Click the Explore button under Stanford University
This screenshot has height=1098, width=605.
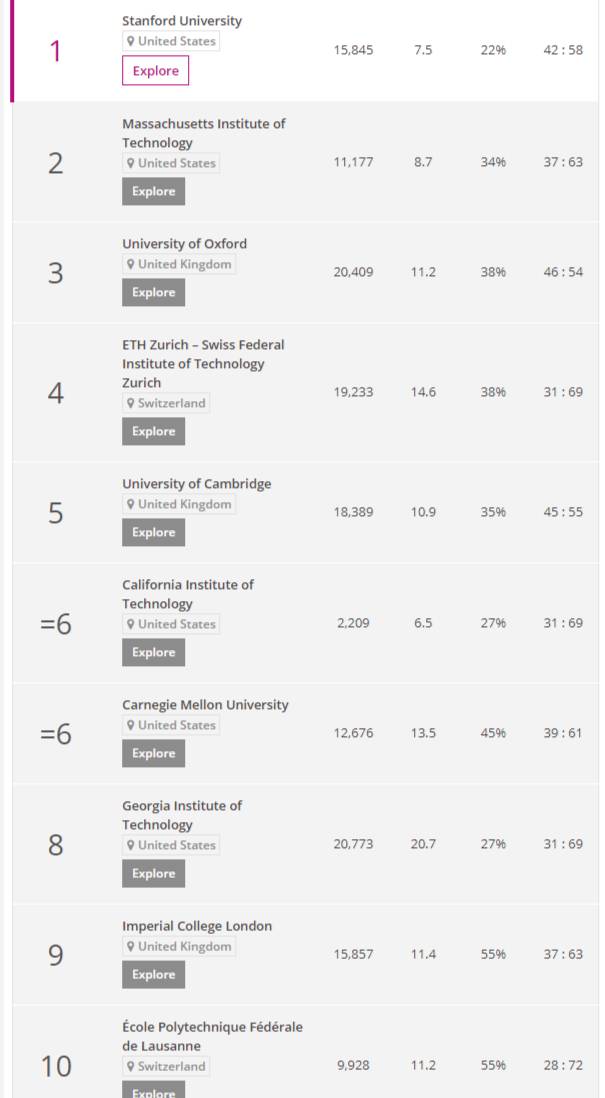(155, 71)
